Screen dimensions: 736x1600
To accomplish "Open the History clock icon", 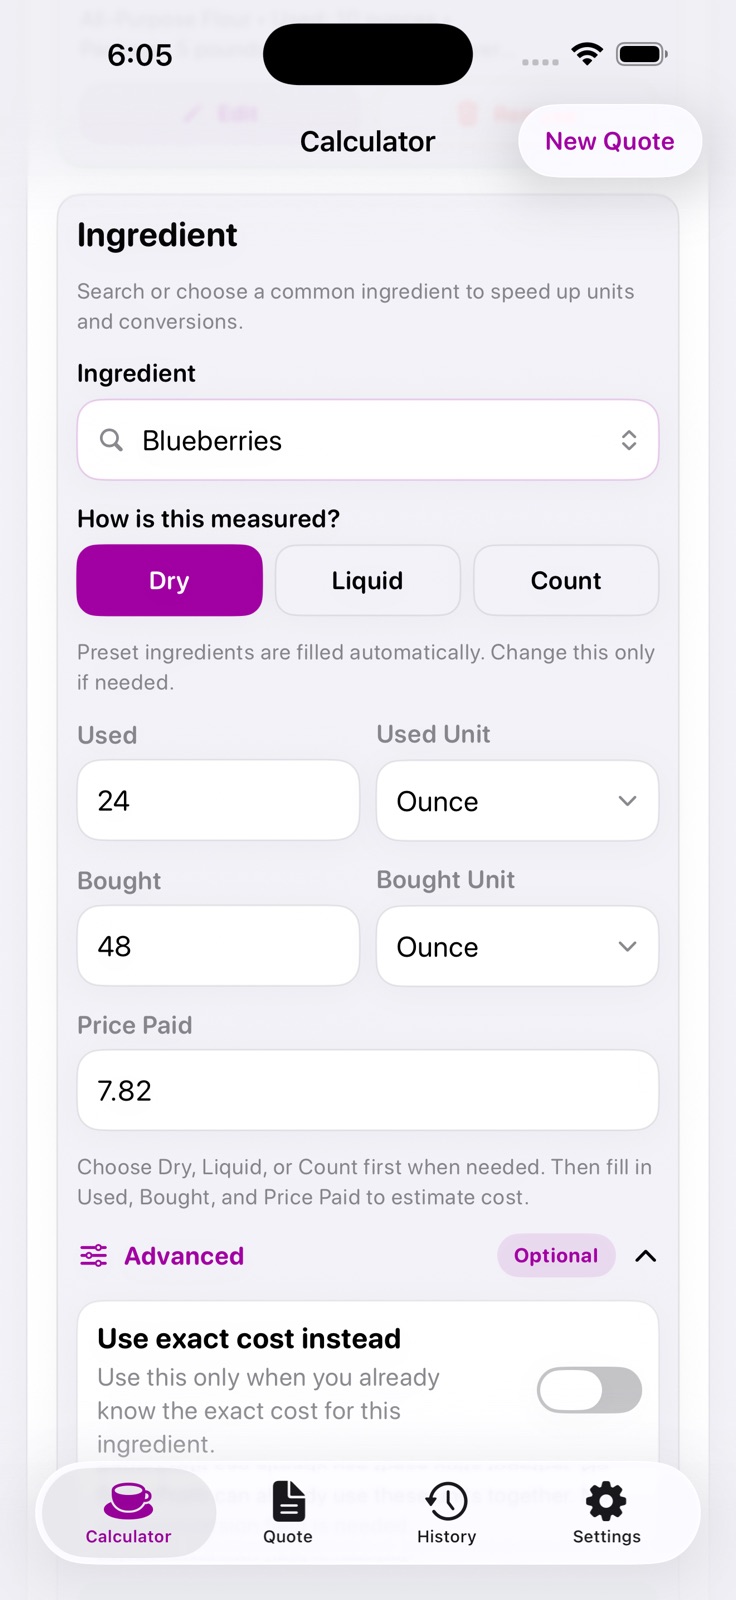I will [x=446, y=1500].
